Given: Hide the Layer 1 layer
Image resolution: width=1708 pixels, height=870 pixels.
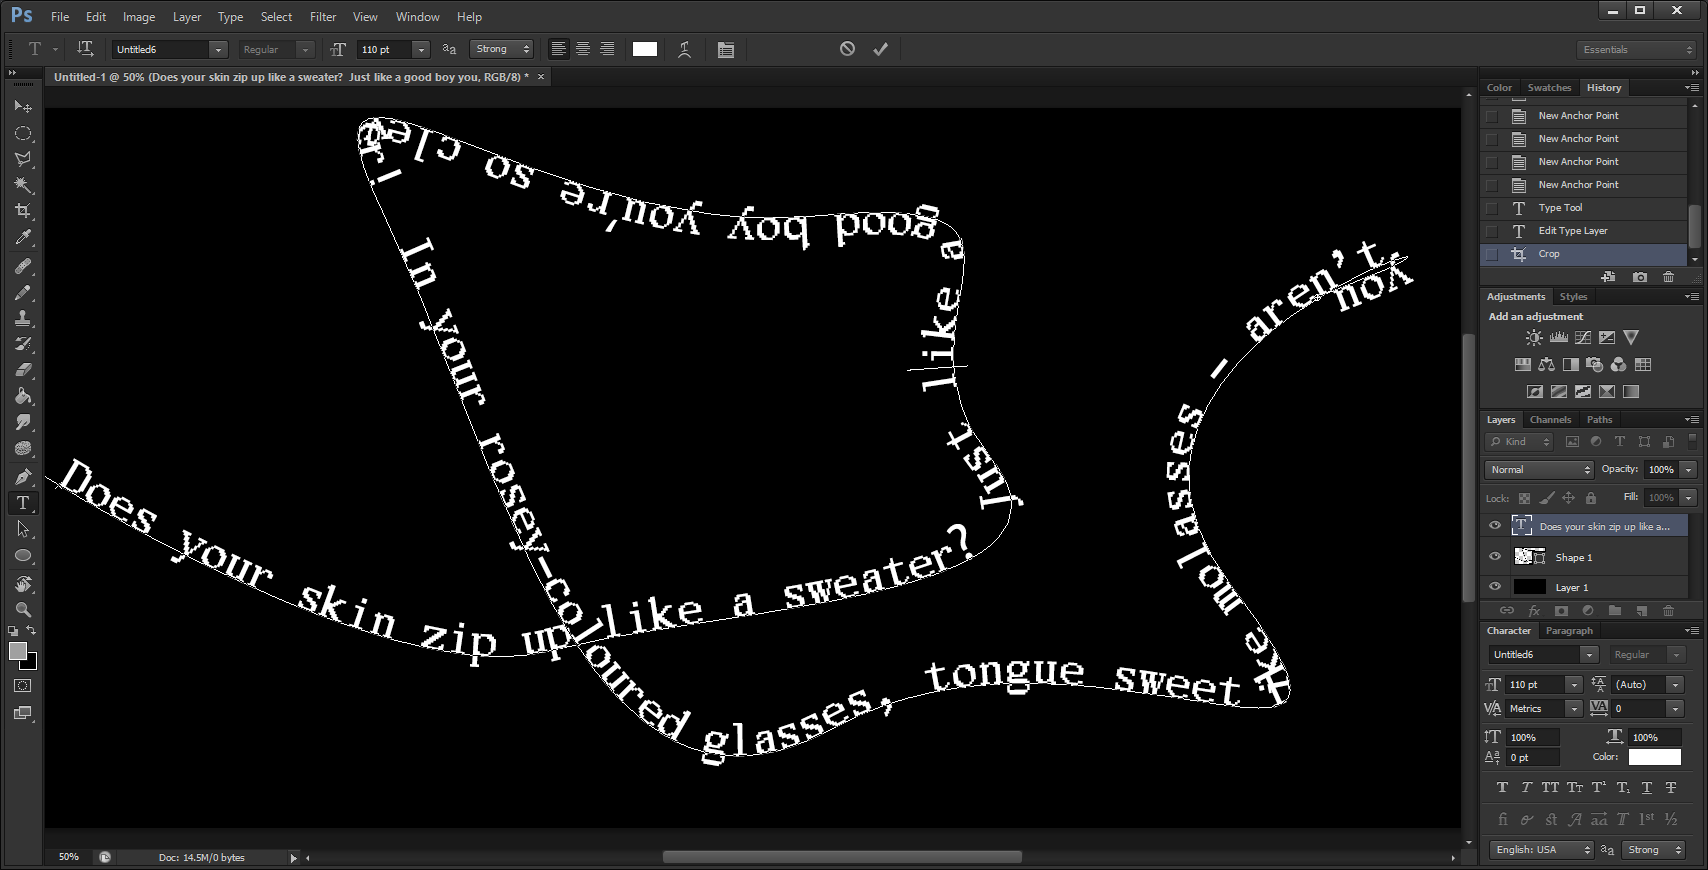Looking at the screenshot, I should click(x=1495, y=587).
